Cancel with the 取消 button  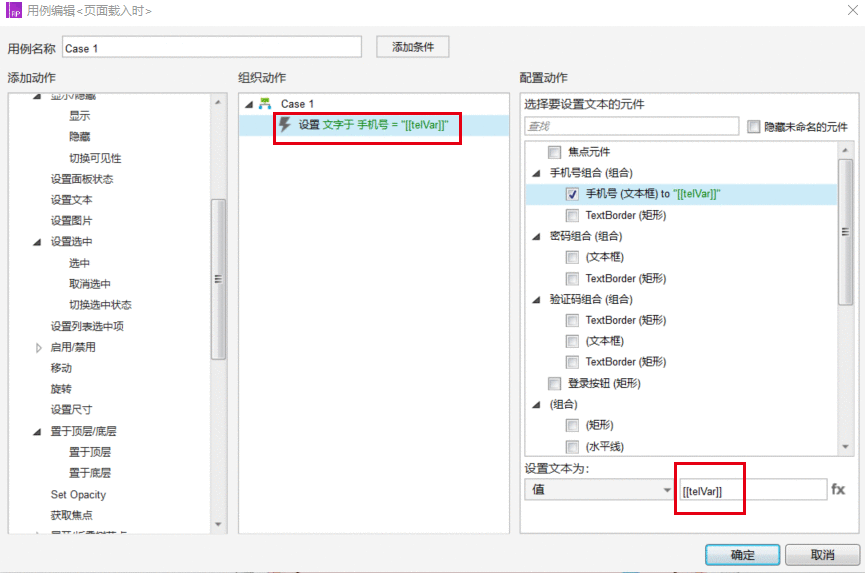click(822, 555)
